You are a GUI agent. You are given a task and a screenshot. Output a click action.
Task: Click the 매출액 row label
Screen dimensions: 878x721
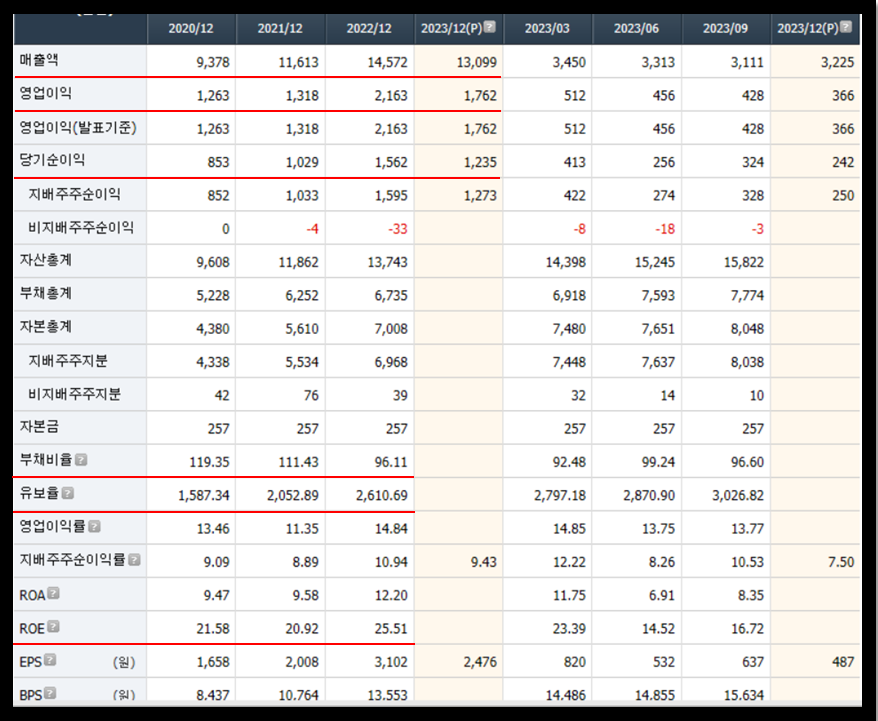[x=39, y=60]
